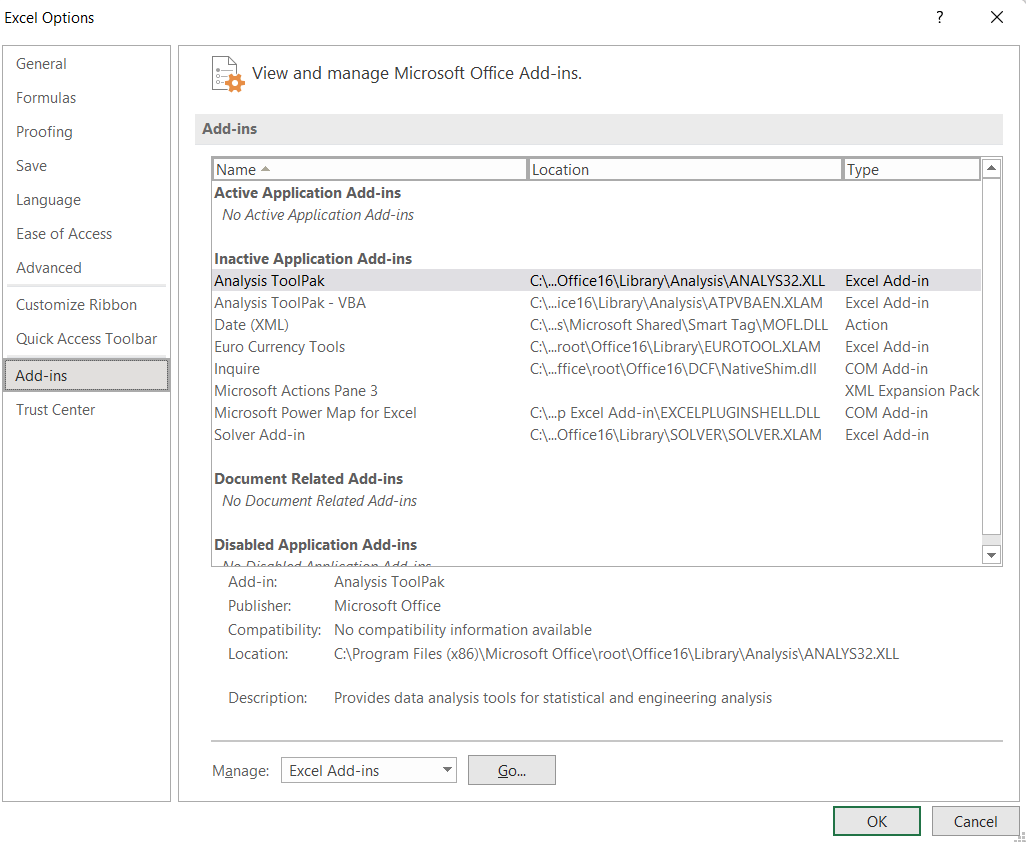This screenshot has width=1026, height=842.
Task: Select the Date (XML) add-in
Action: click(x=250, y=324)
